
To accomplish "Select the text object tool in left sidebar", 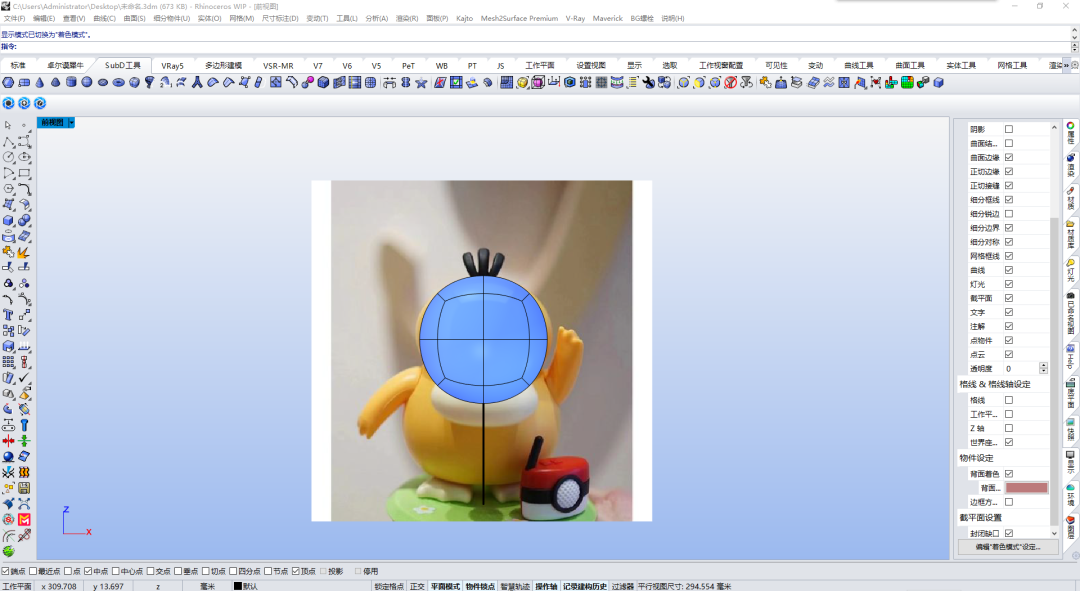I will [x=8, y=315].
